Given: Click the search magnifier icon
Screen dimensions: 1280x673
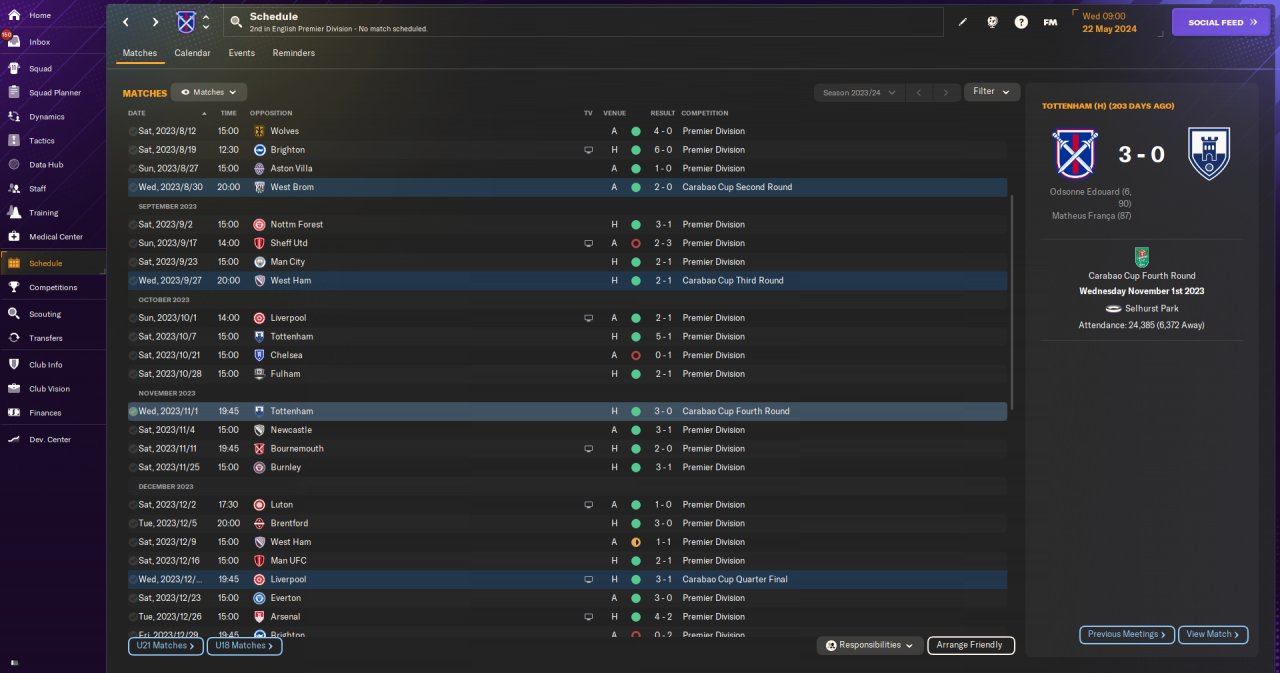Looking at the screenshot, I should [x=236, y=21].
